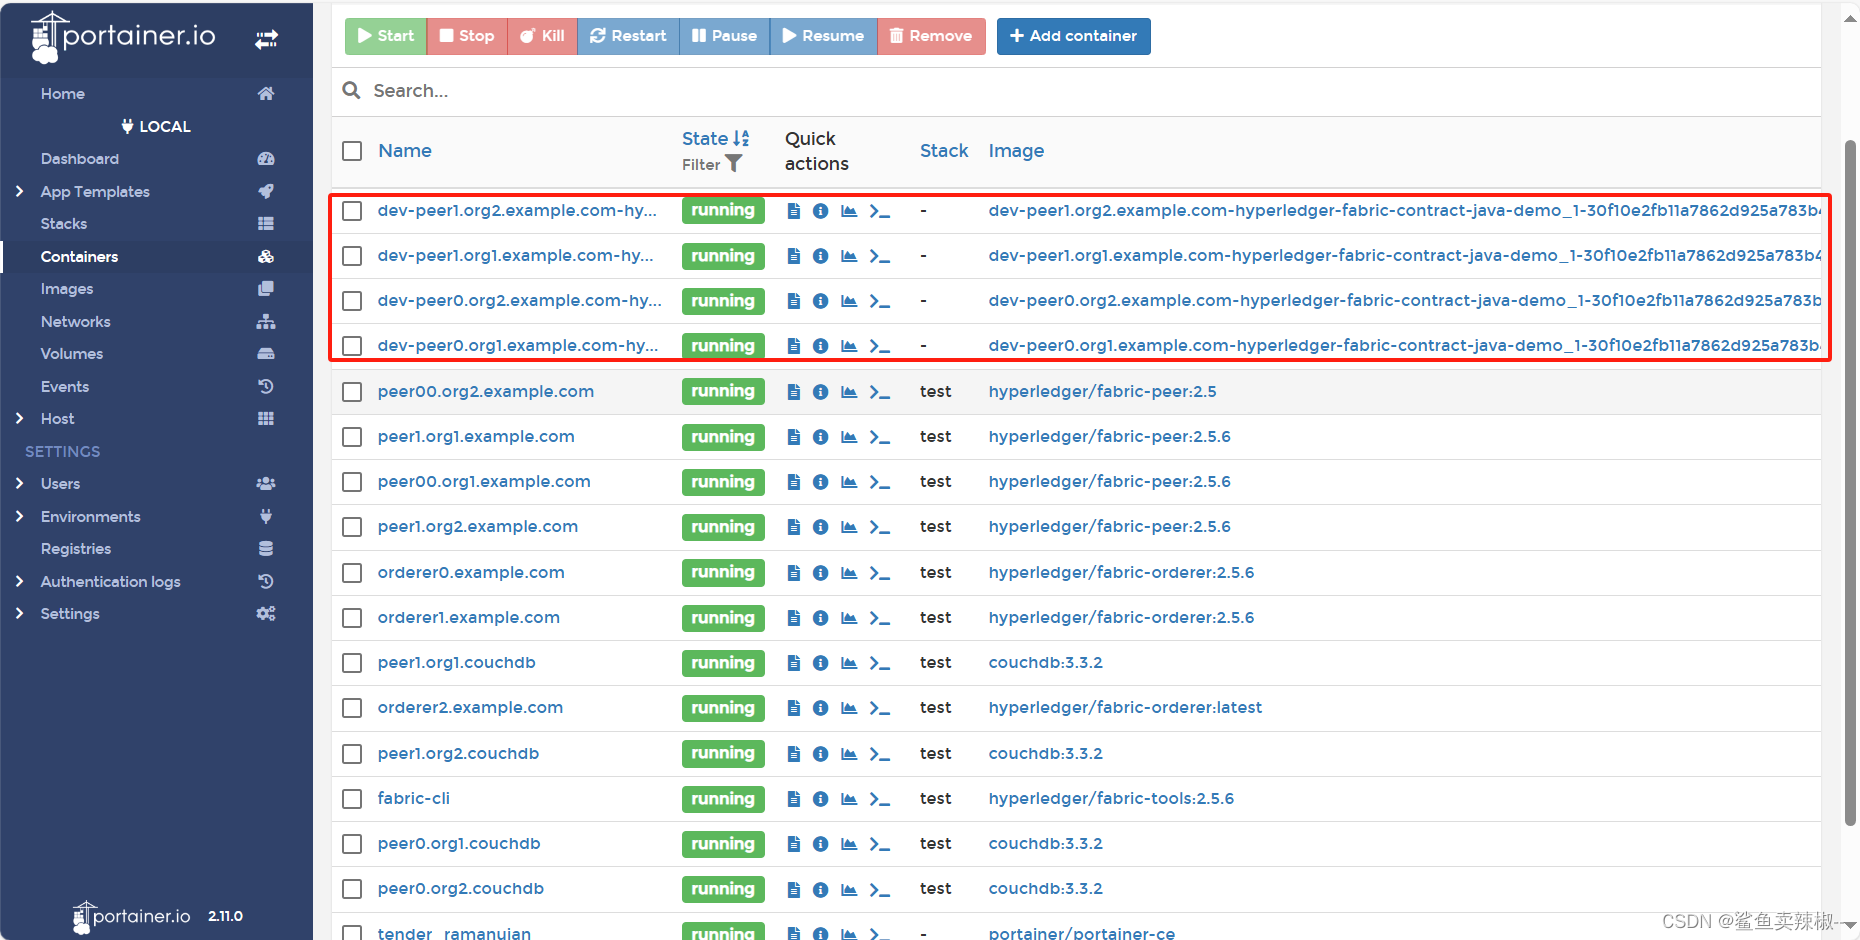Open the Images sidebar page
The width and height of the screenshot is (1860, 940).
[67, 289]
